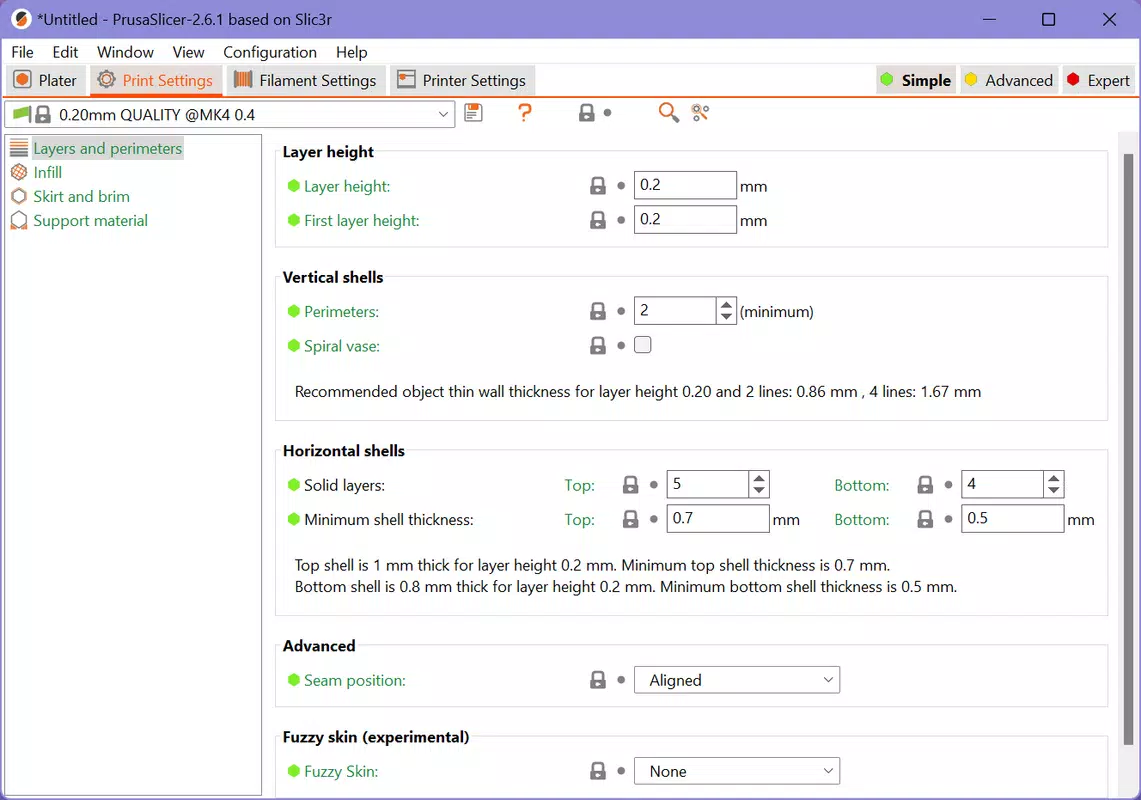Click the Support material sidebar icon
This screenshot has width=1141, height=800.
pyautogui.click(x=19, y=221)
